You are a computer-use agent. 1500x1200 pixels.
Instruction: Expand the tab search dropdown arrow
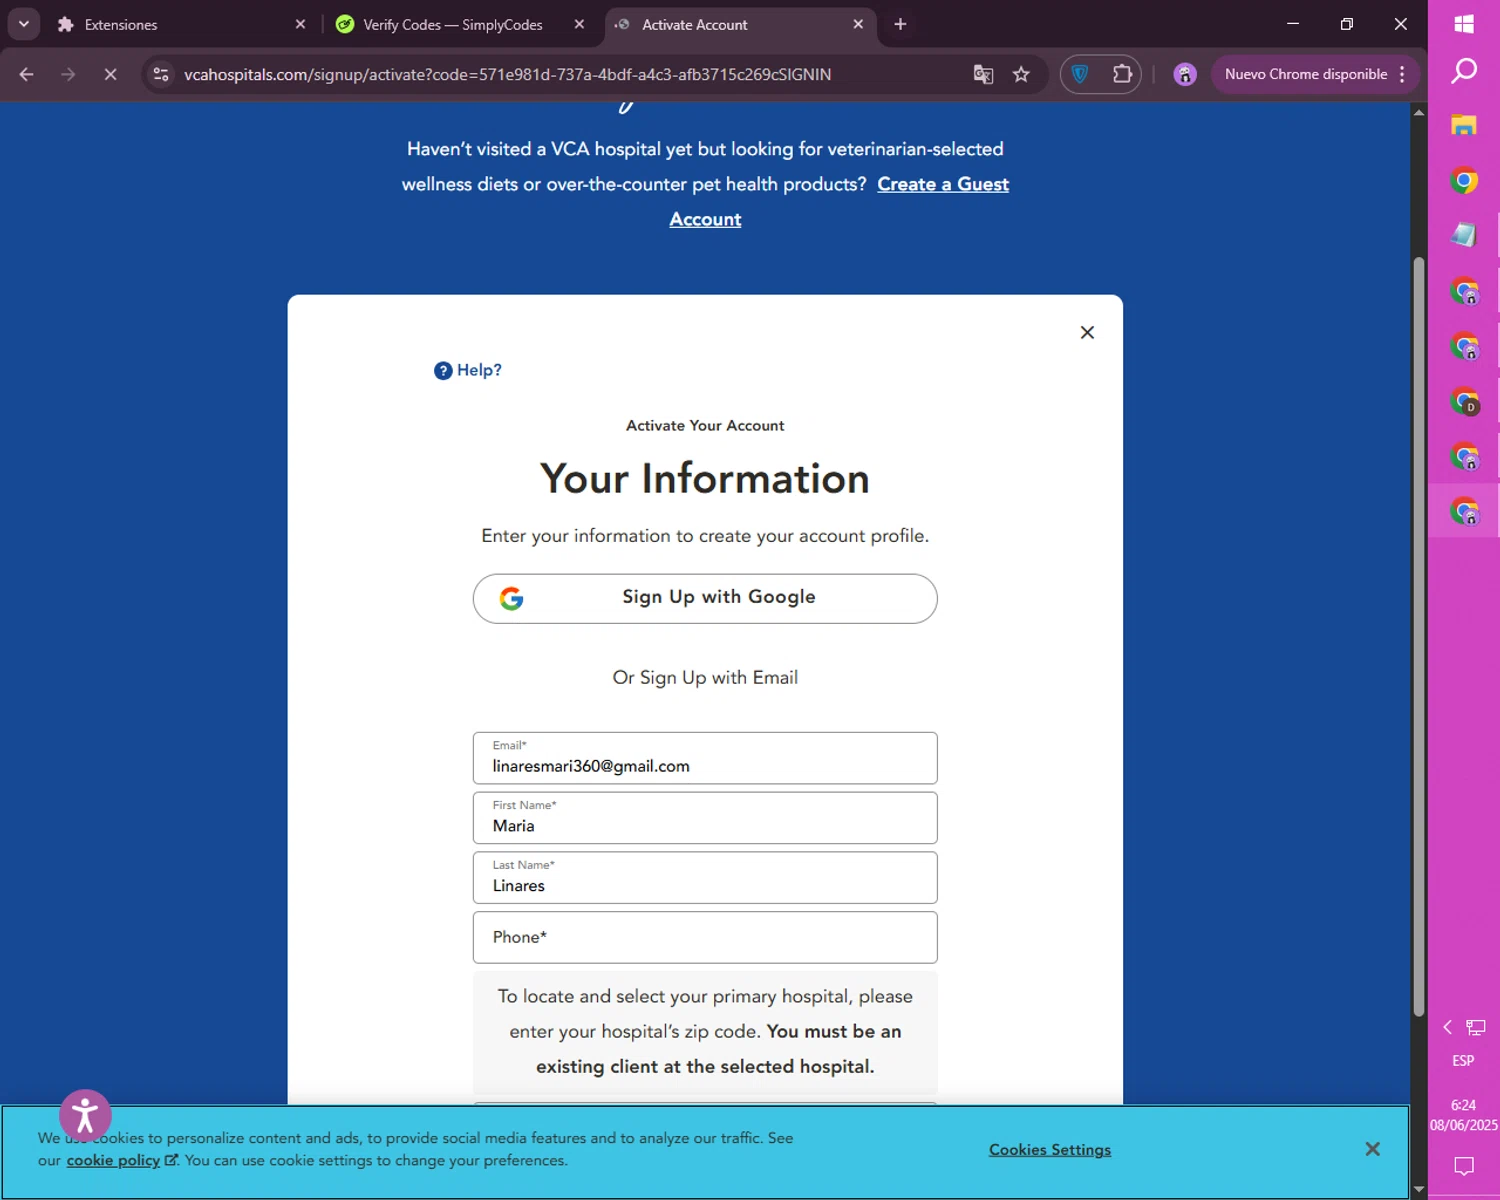tap(23, 24)
